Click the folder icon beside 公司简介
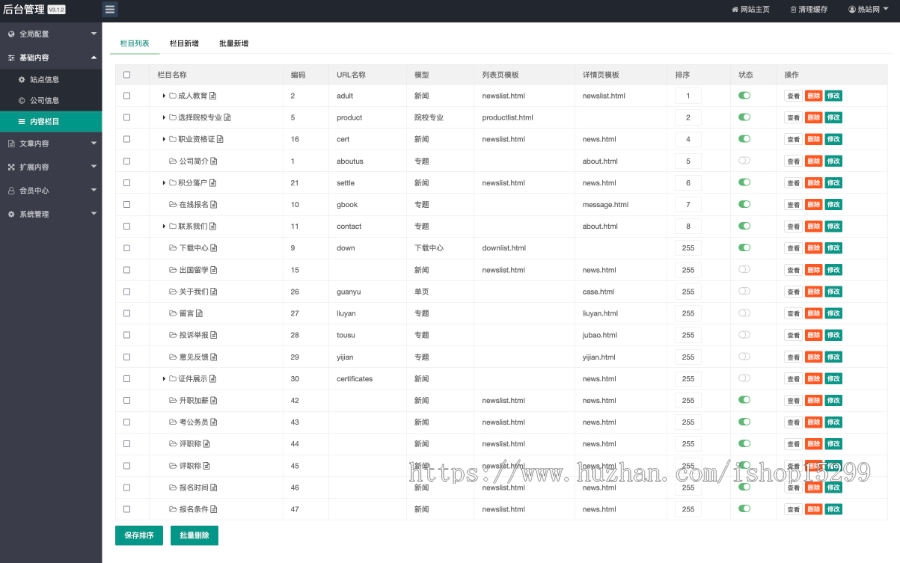The width and height of the screenshot is (900, 563). pos(173,161)
